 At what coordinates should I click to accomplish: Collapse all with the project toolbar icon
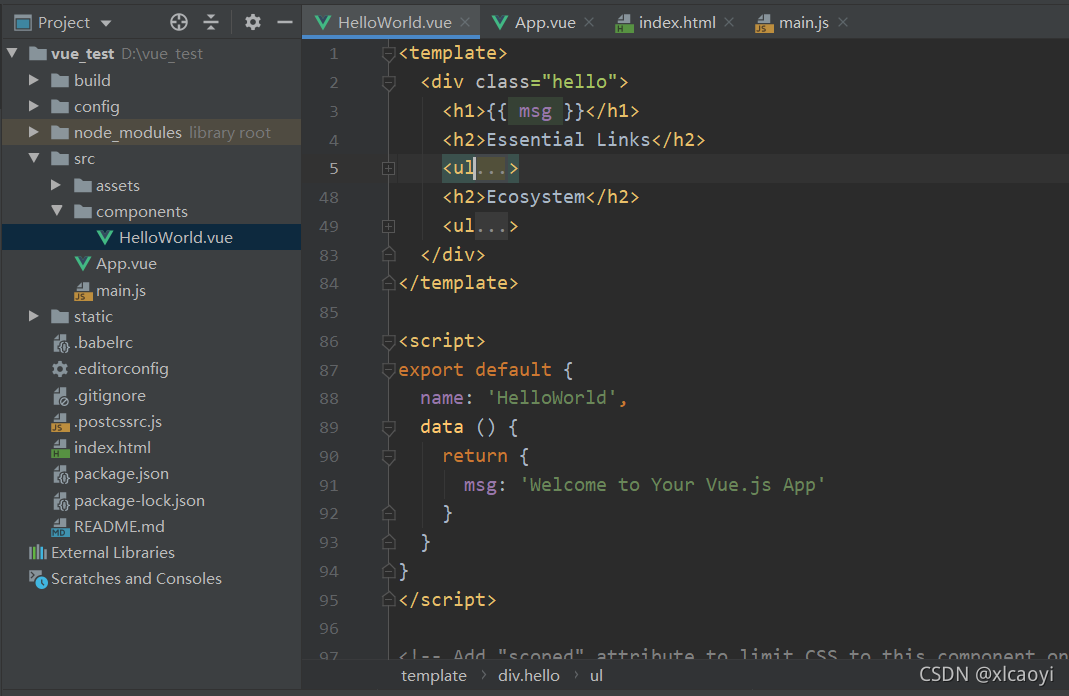[x=211, y=22]
